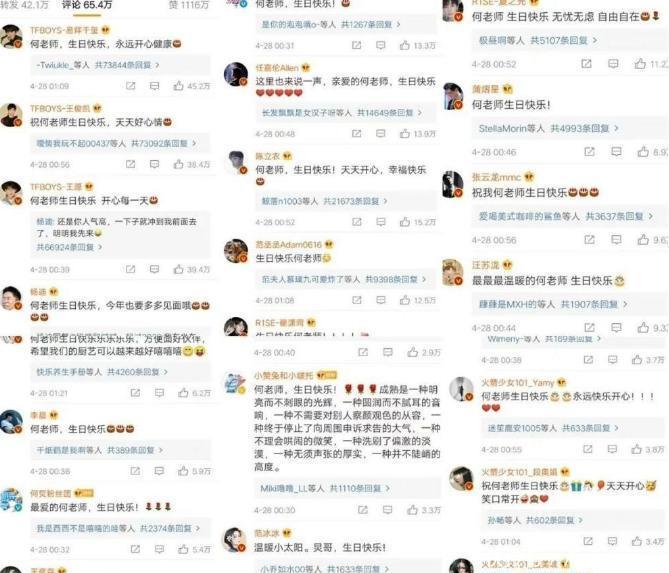Click thumbs-up icon showing 5.9万
This screenshot has width=669, height=573.
[x=183, y=471]
